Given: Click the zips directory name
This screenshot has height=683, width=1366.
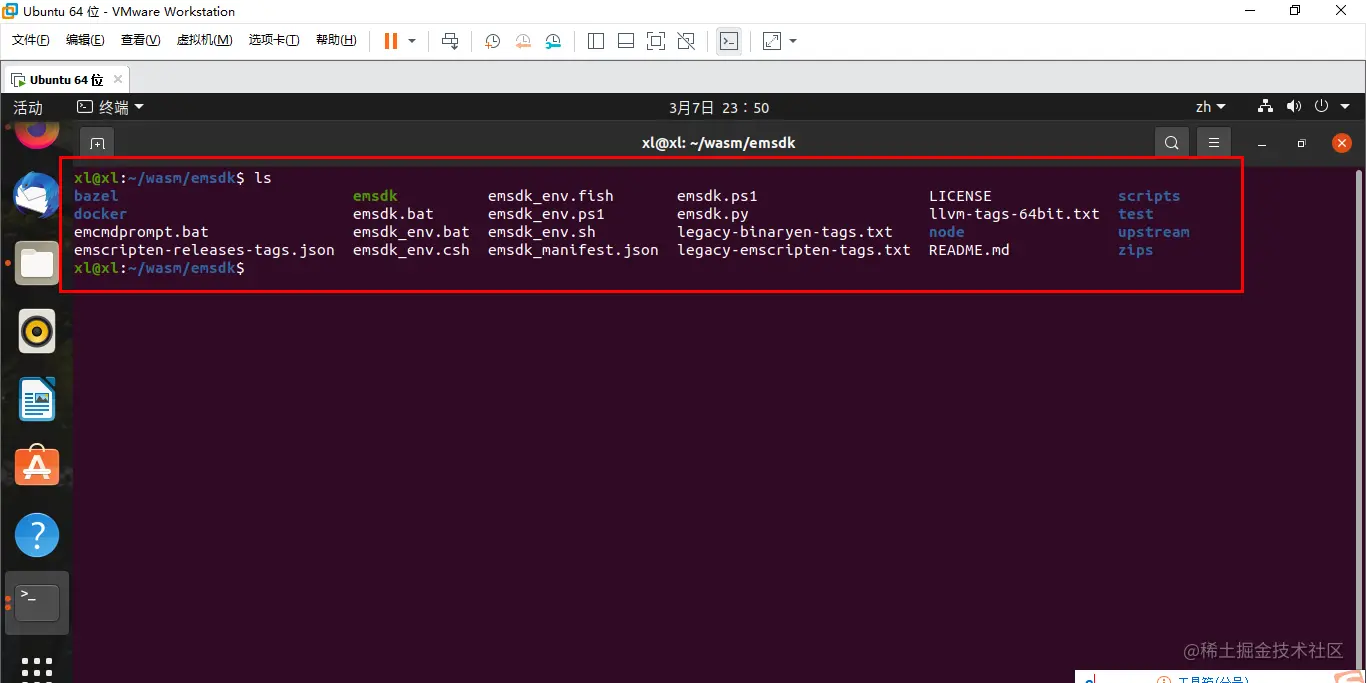Looking at the screenshot, I should coord(1136,250).
